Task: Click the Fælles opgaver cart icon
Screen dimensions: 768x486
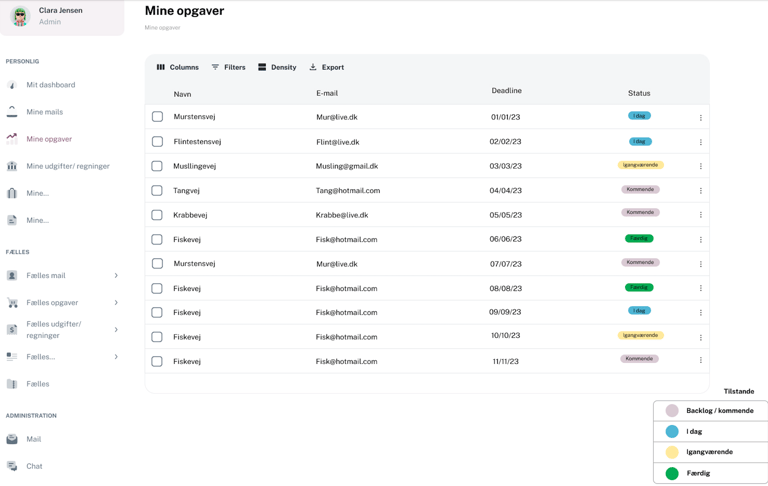Action: point(12,302)
